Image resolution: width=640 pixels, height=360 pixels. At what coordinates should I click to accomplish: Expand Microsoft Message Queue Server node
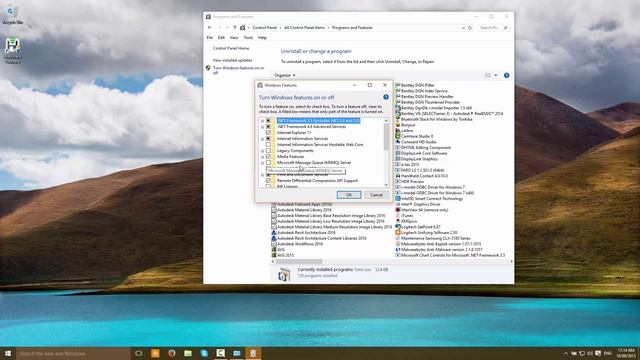(x=262, y=163)
